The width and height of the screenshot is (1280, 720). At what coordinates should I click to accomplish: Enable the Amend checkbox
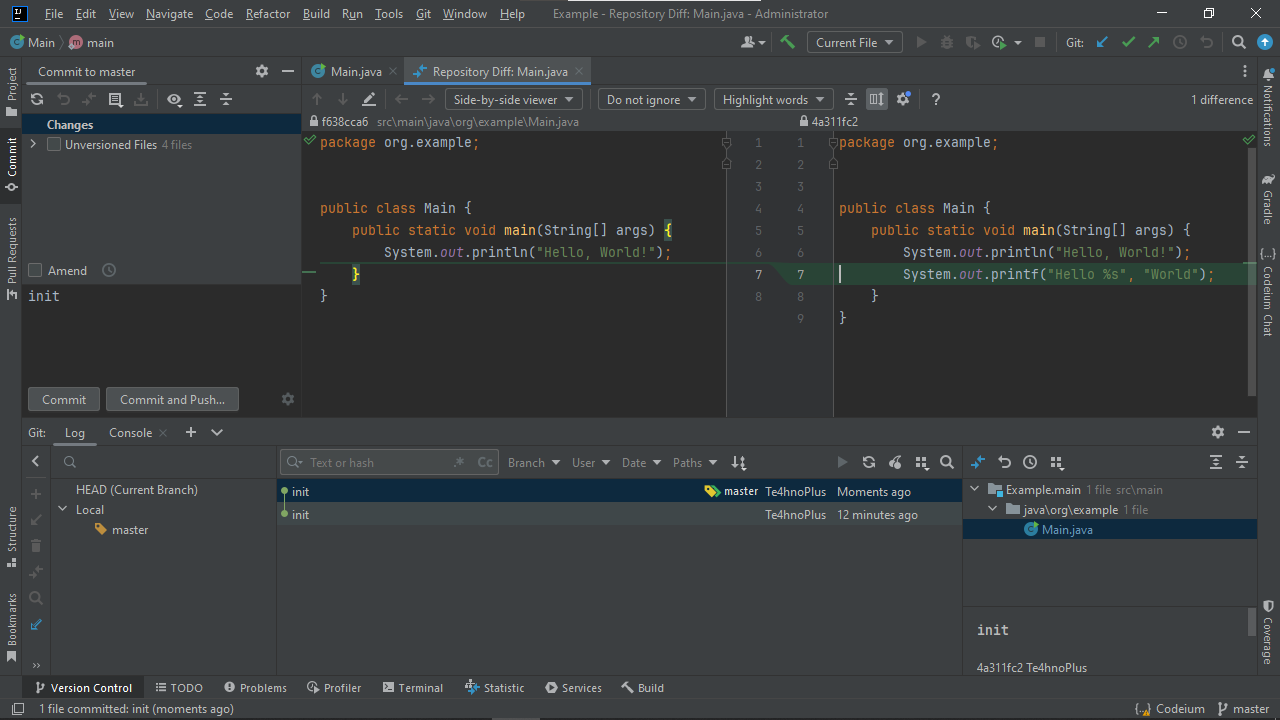(35, 271)
